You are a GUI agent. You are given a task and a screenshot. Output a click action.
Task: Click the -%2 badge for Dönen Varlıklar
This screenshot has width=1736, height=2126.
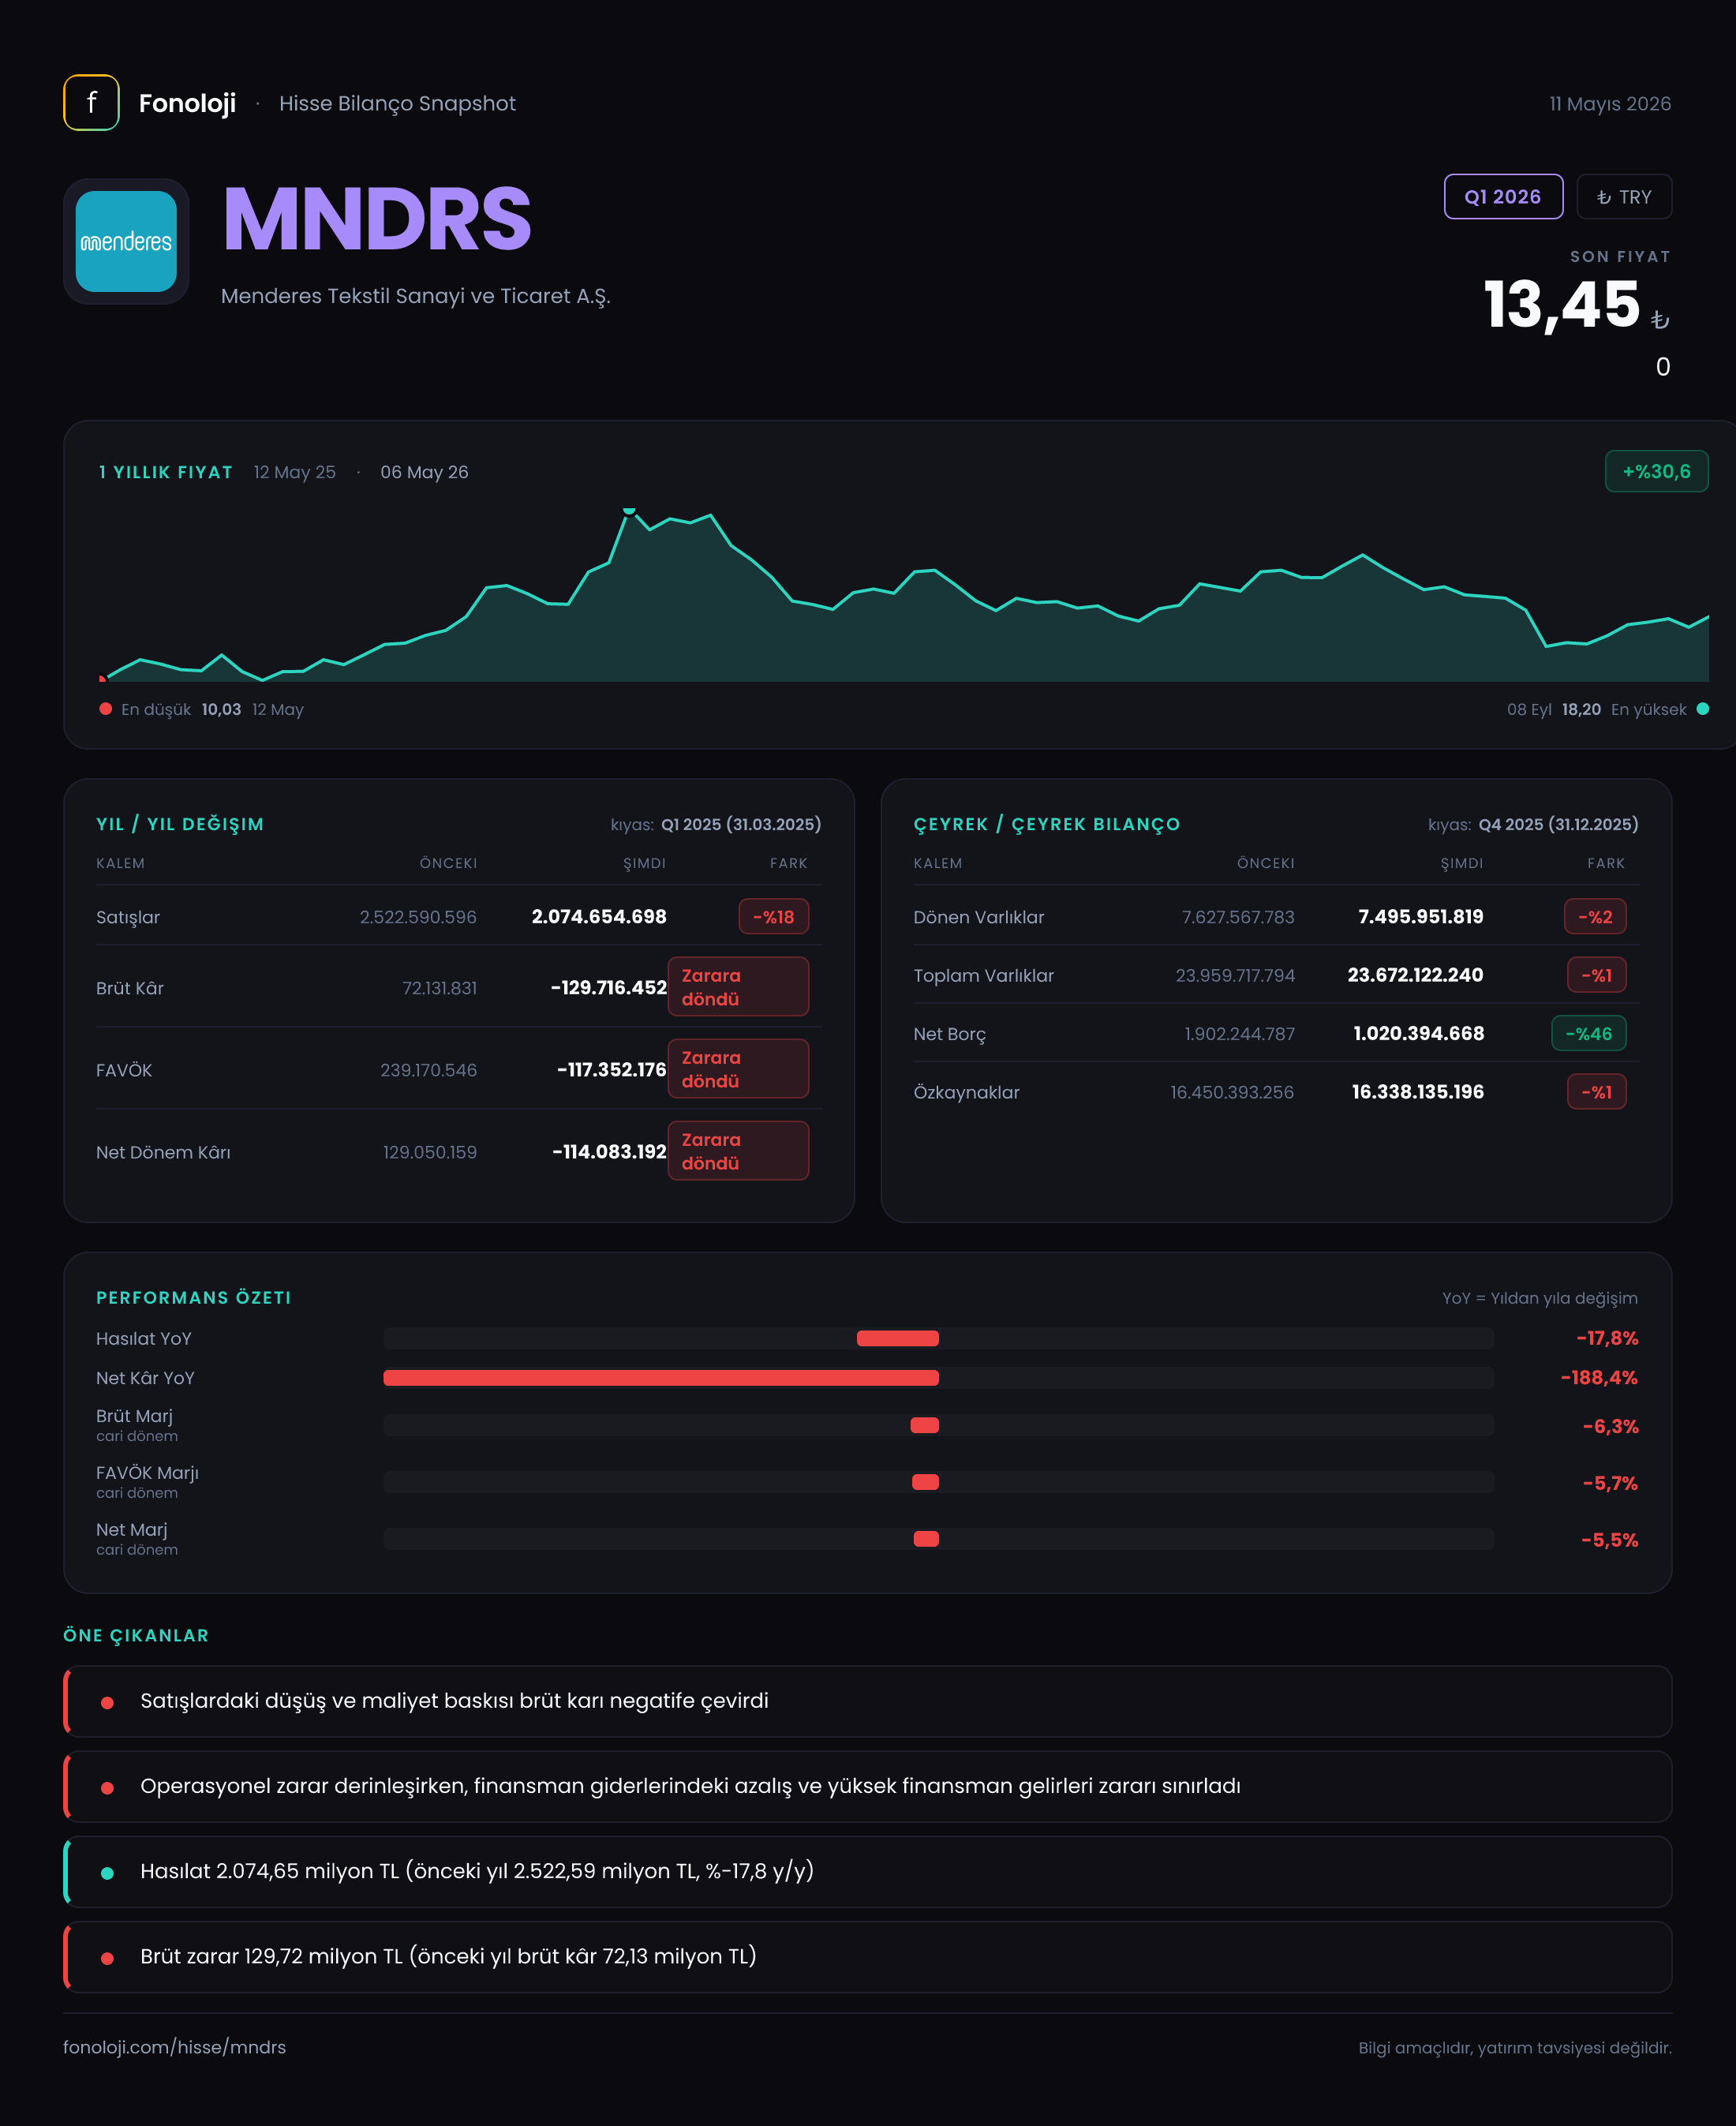(x=1595, y=917)
